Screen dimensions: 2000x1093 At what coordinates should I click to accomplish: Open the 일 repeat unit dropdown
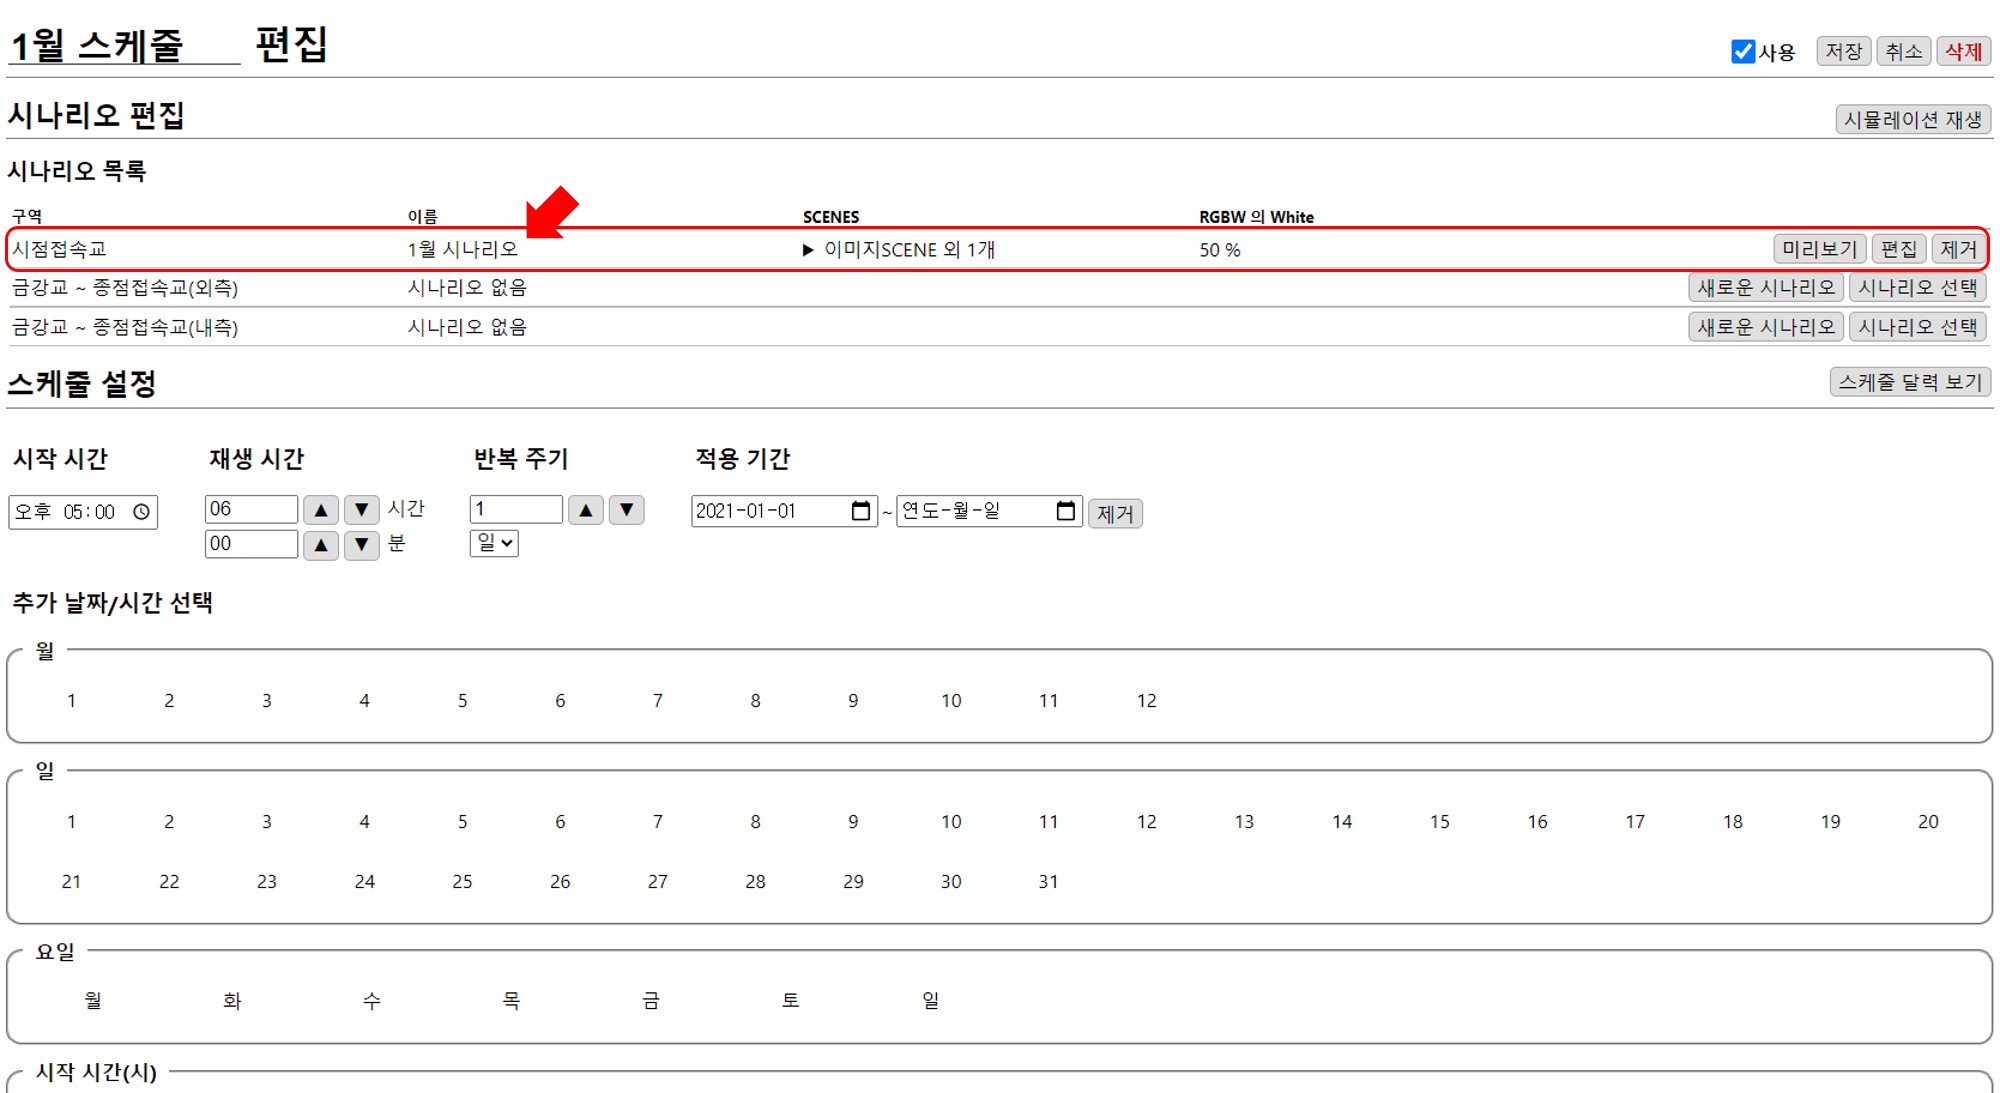point(494,543)
